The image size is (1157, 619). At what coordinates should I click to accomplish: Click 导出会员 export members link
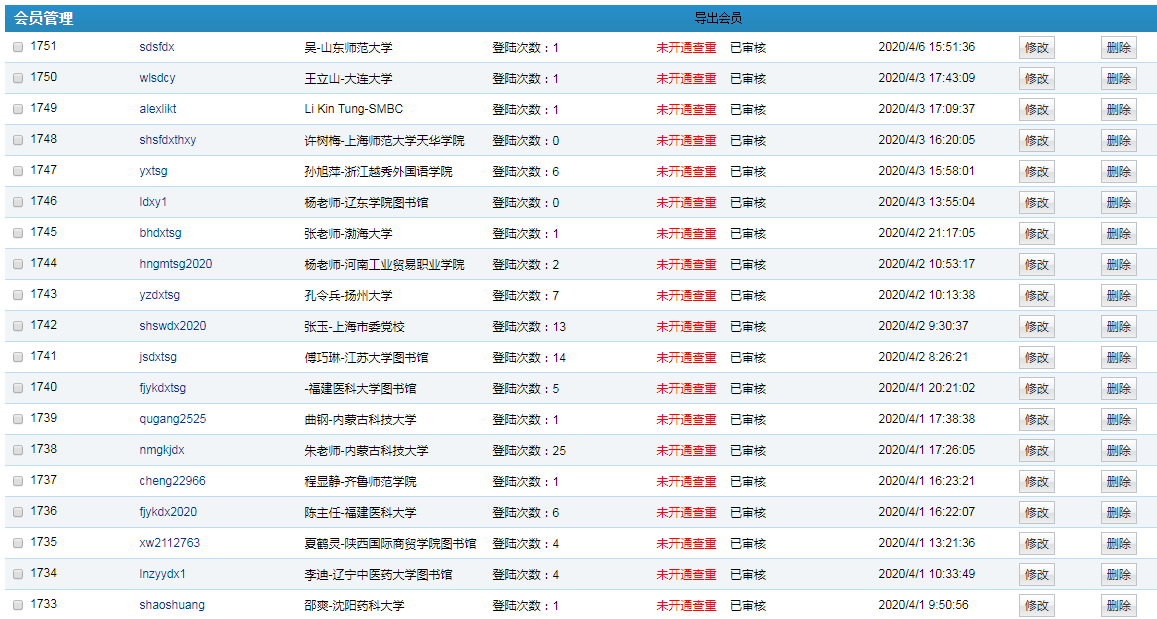coord(718,18)
